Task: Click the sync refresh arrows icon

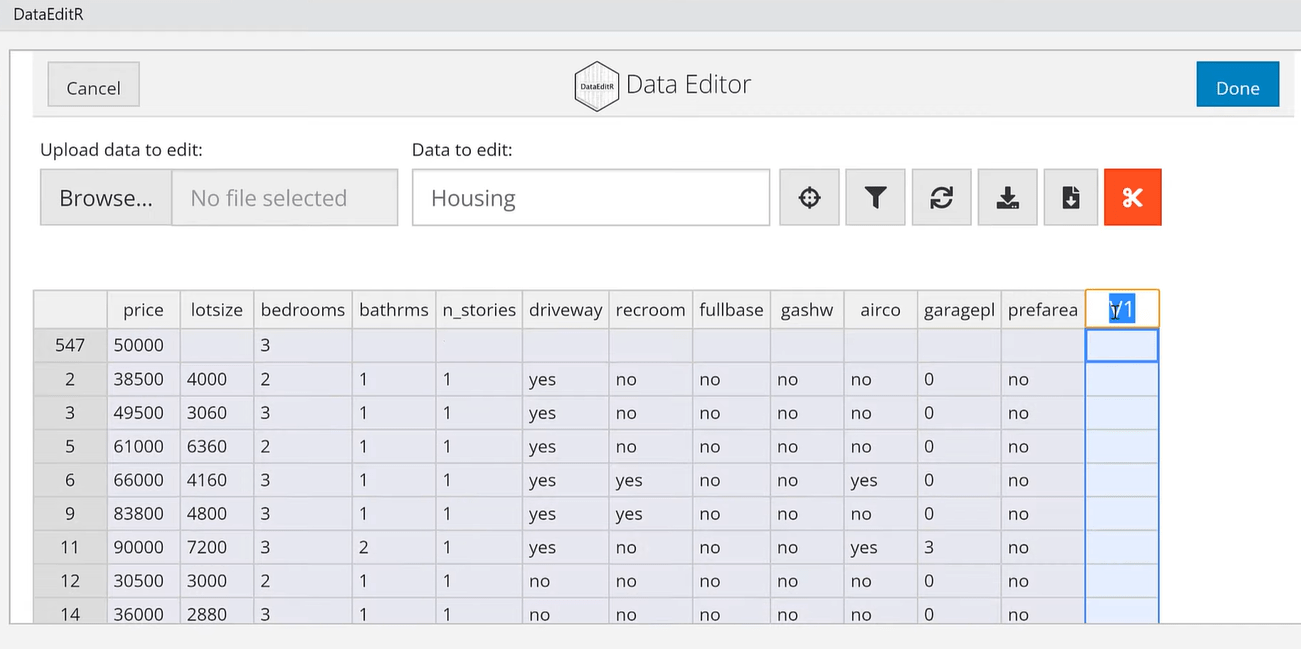Action: [941, 197]
